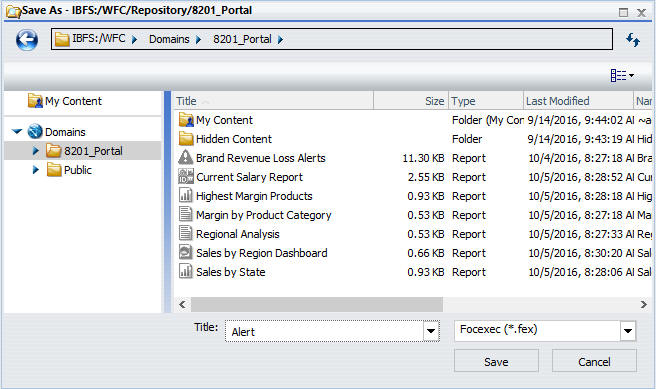Click the Public folder icon
The width and height of the screenshot is (656, 389).
click(x=54, y=169)
